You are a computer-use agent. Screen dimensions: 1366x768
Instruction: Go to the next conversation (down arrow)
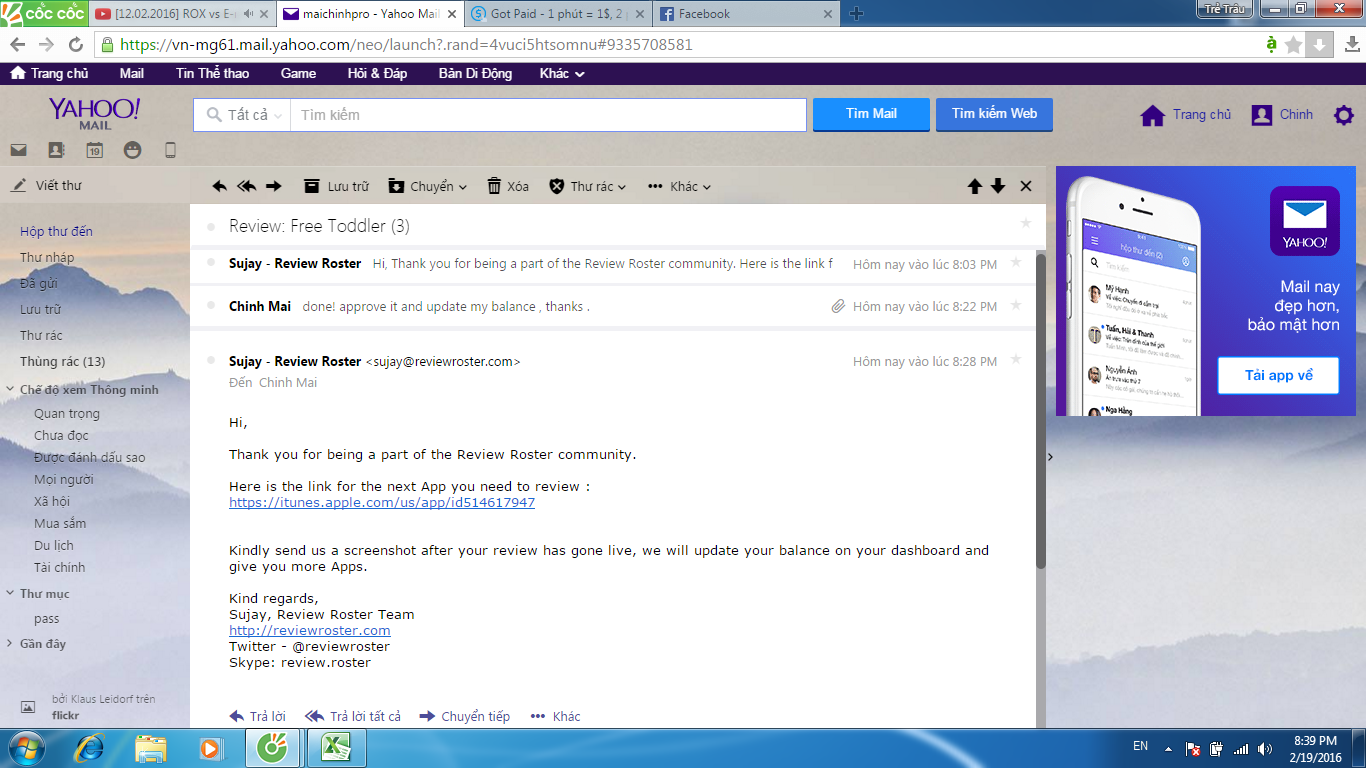[x=998, y=186]
